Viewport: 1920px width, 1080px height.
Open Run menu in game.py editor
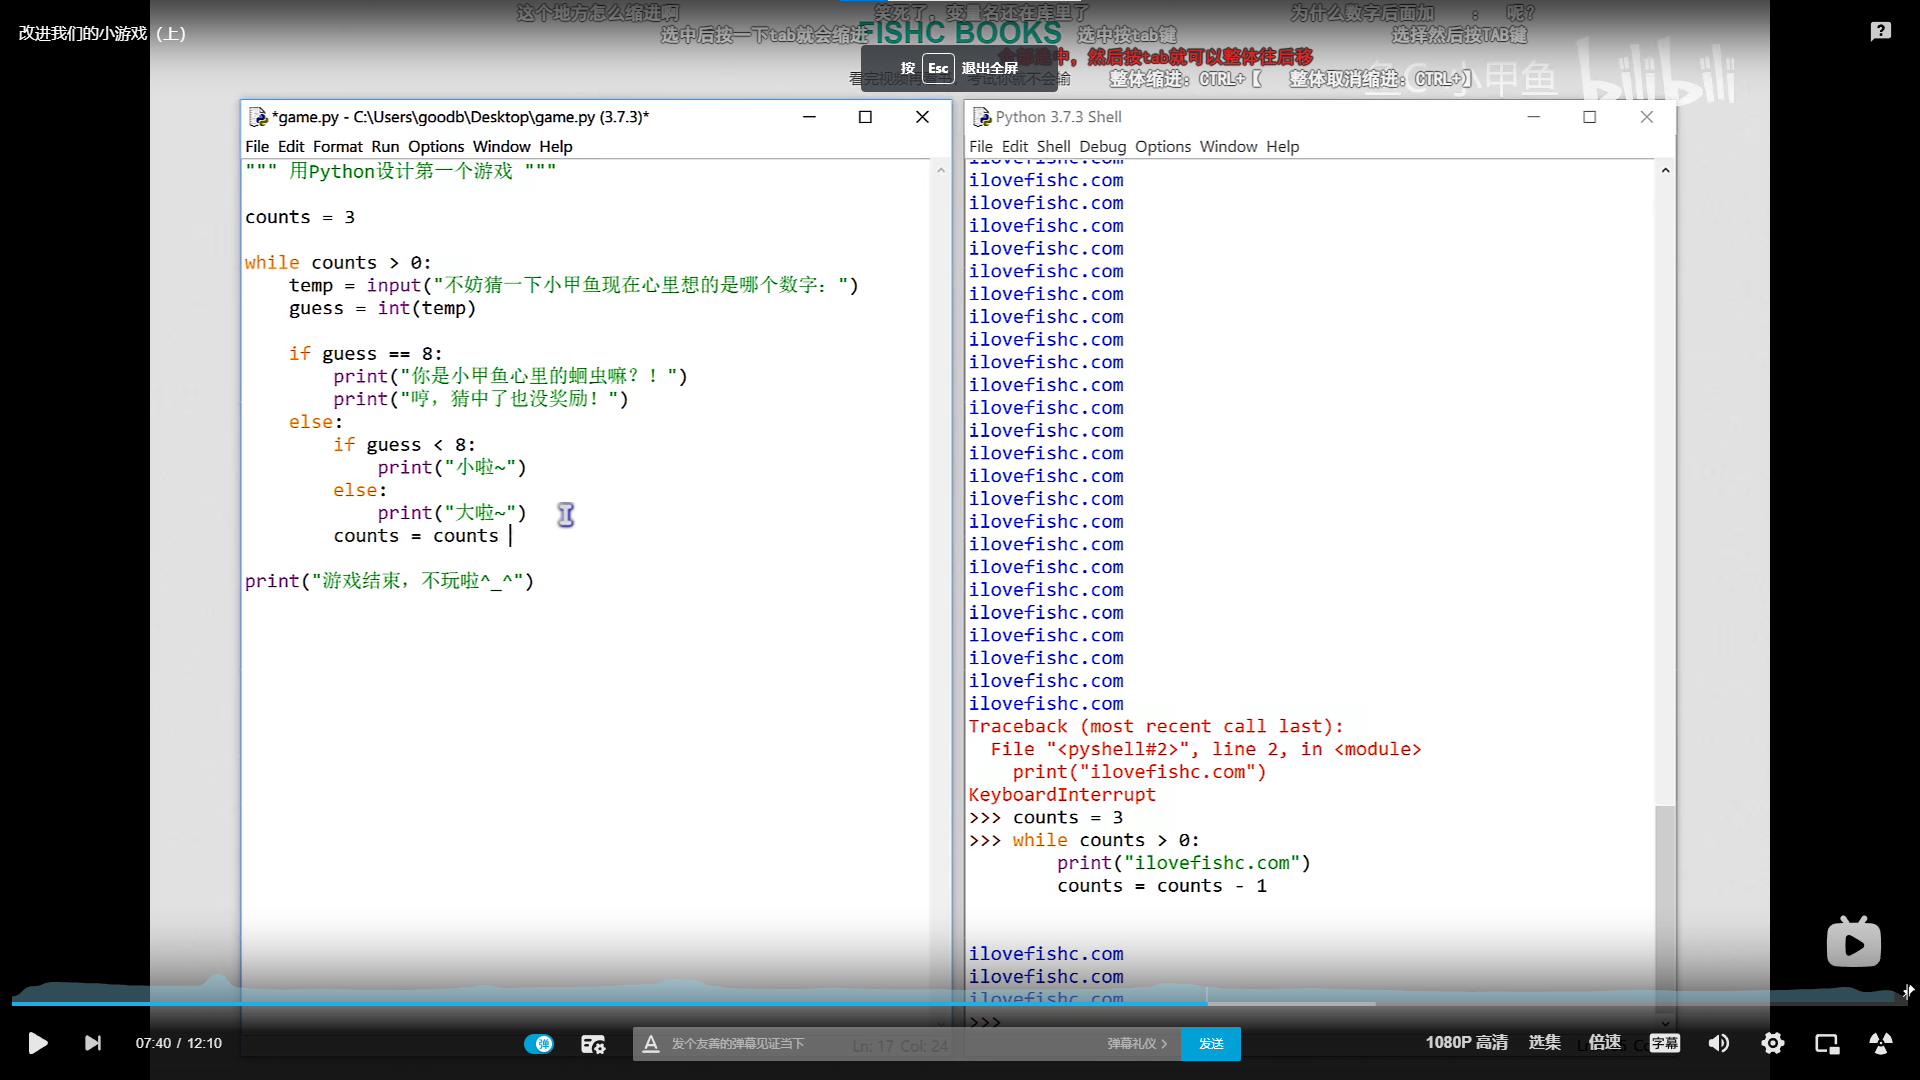click(385, 146)
